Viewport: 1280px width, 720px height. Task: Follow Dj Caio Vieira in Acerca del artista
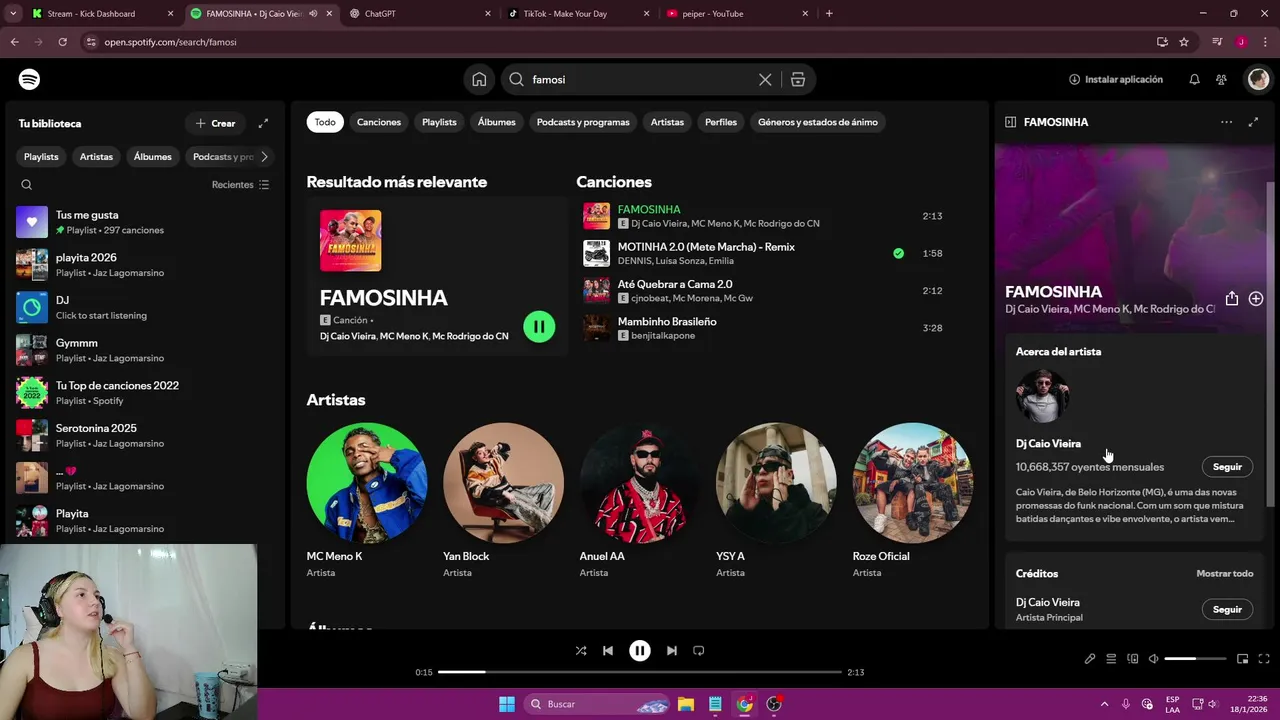1227,467
